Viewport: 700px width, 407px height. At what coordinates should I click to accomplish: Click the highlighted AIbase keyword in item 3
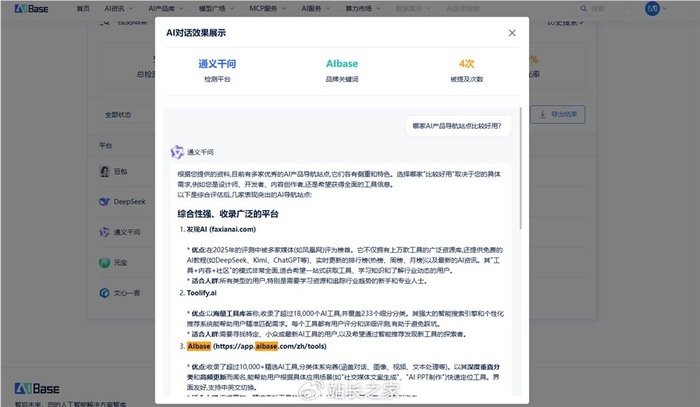pos(199,346)
